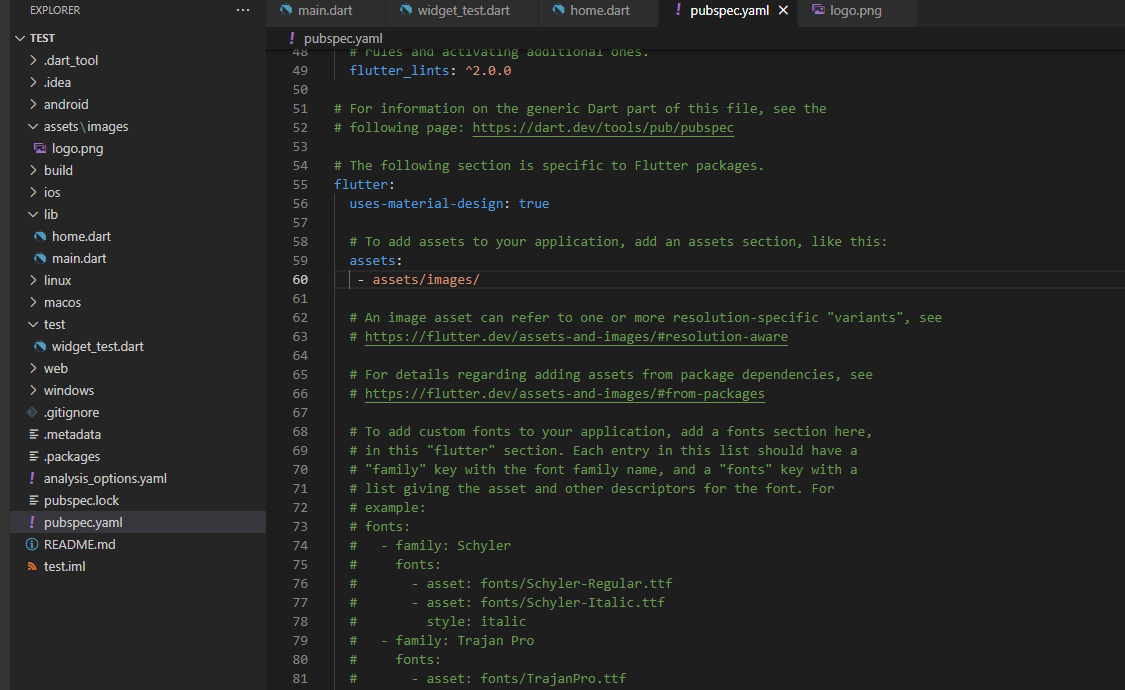
Task: Click the 'assets:' key on line 59
Action: click(376, 260)
